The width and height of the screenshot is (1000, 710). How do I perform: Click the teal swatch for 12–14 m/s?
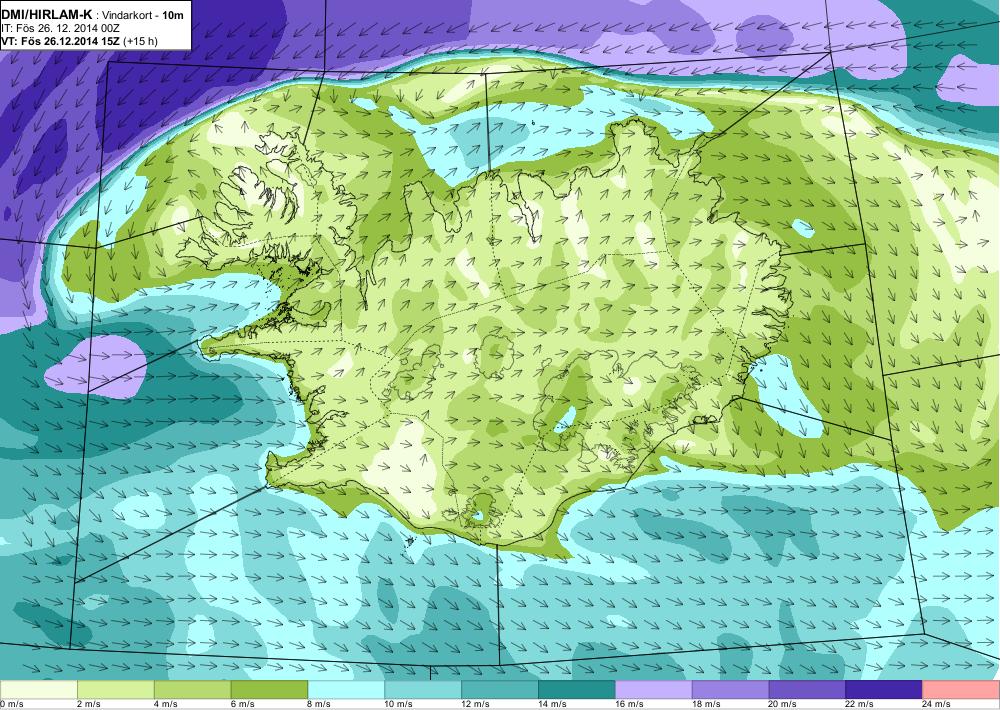tap(500, 690)
